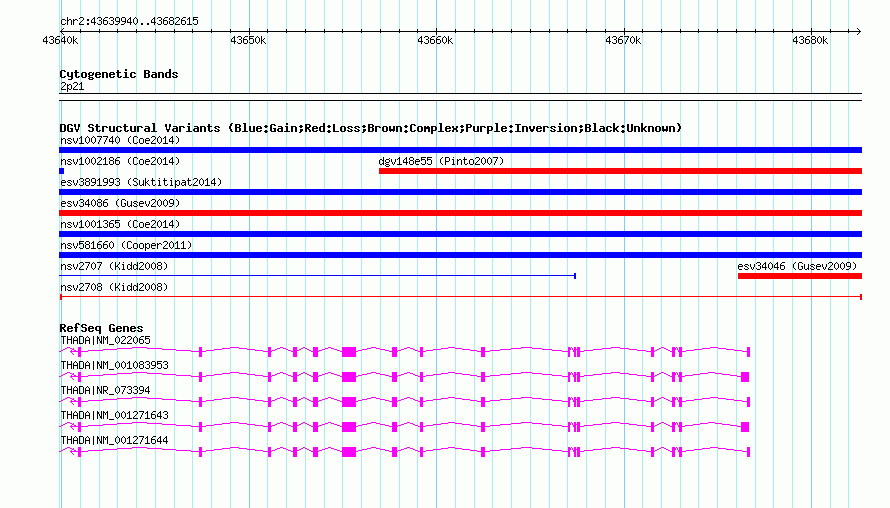
Task: Click the red bar under dgv148e55
Action: (620, 171)
